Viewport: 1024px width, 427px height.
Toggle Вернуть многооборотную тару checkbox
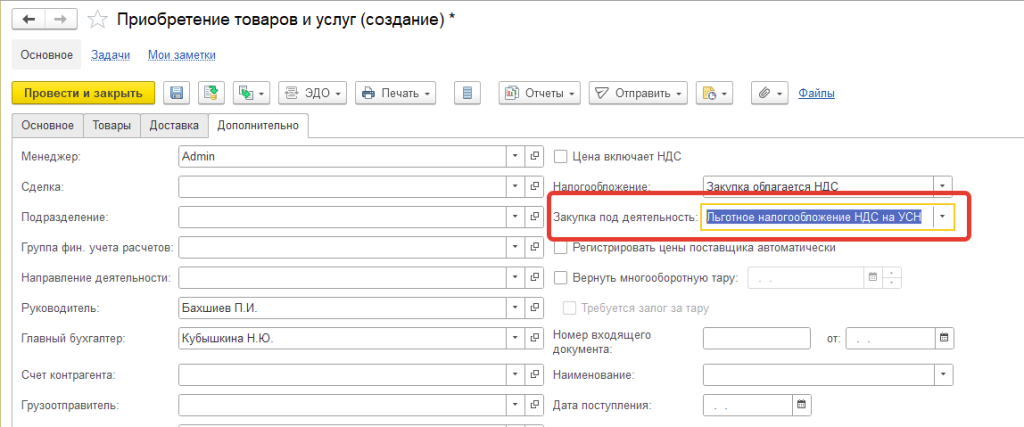pos(560,278)
